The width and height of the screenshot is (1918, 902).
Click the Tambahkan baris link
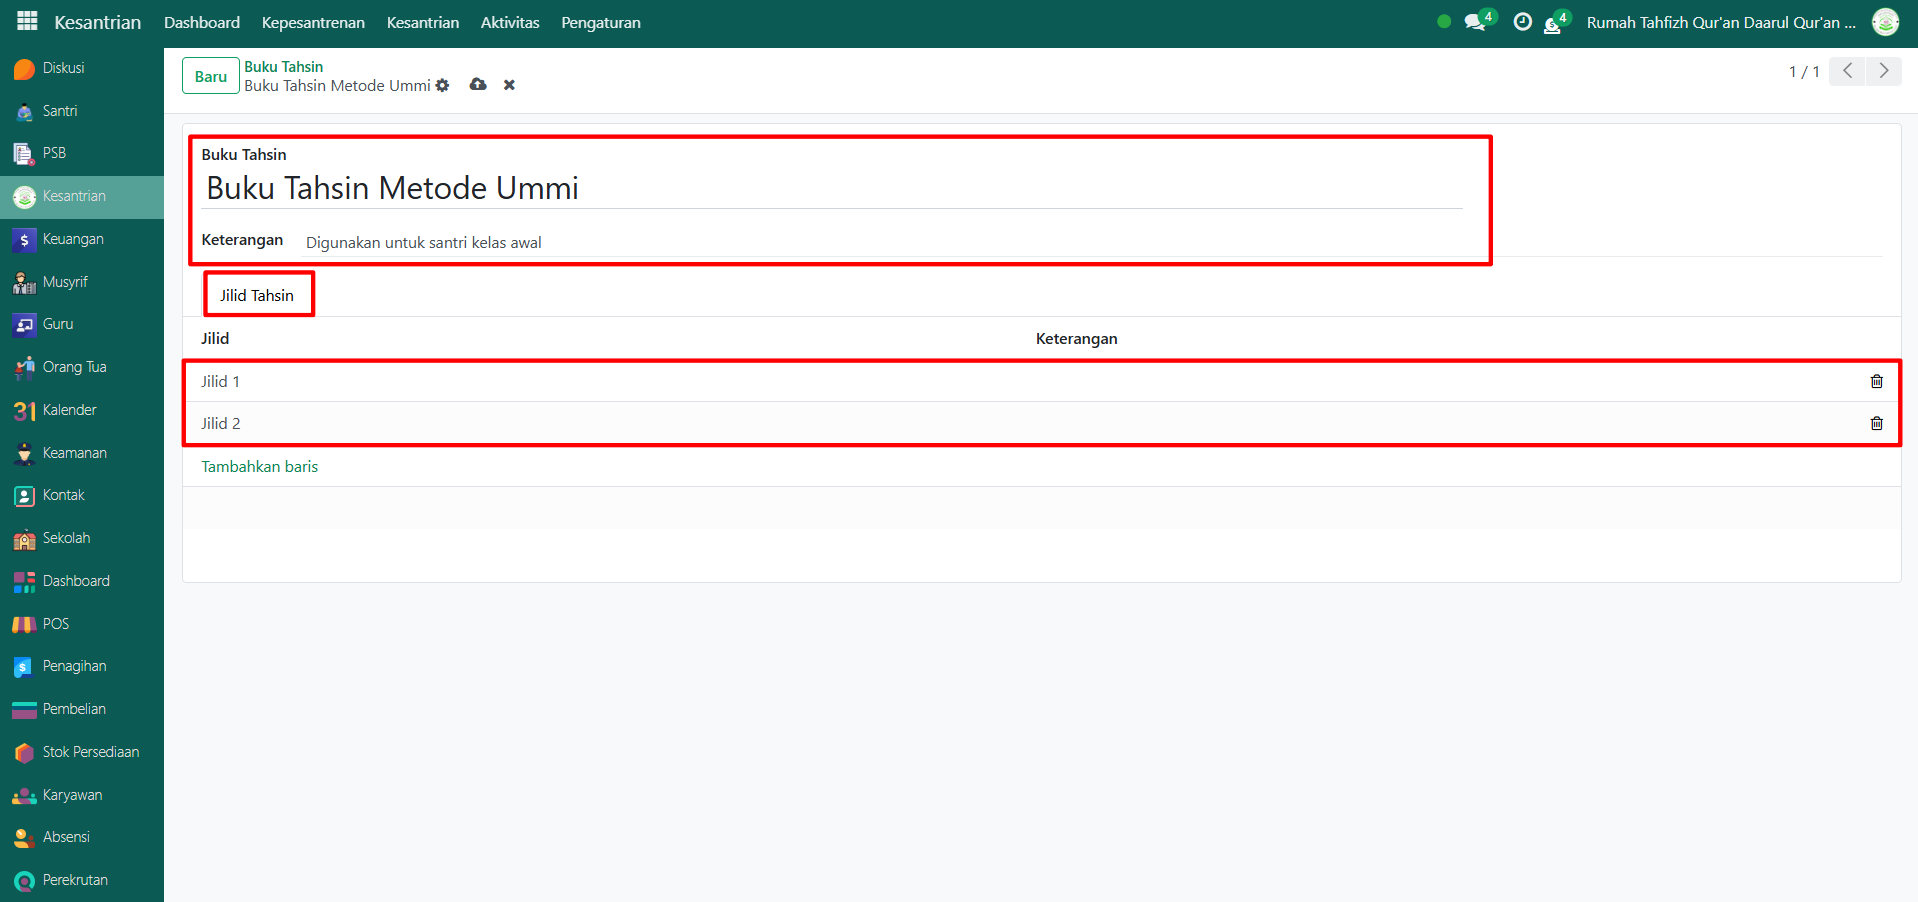[259, 466]
